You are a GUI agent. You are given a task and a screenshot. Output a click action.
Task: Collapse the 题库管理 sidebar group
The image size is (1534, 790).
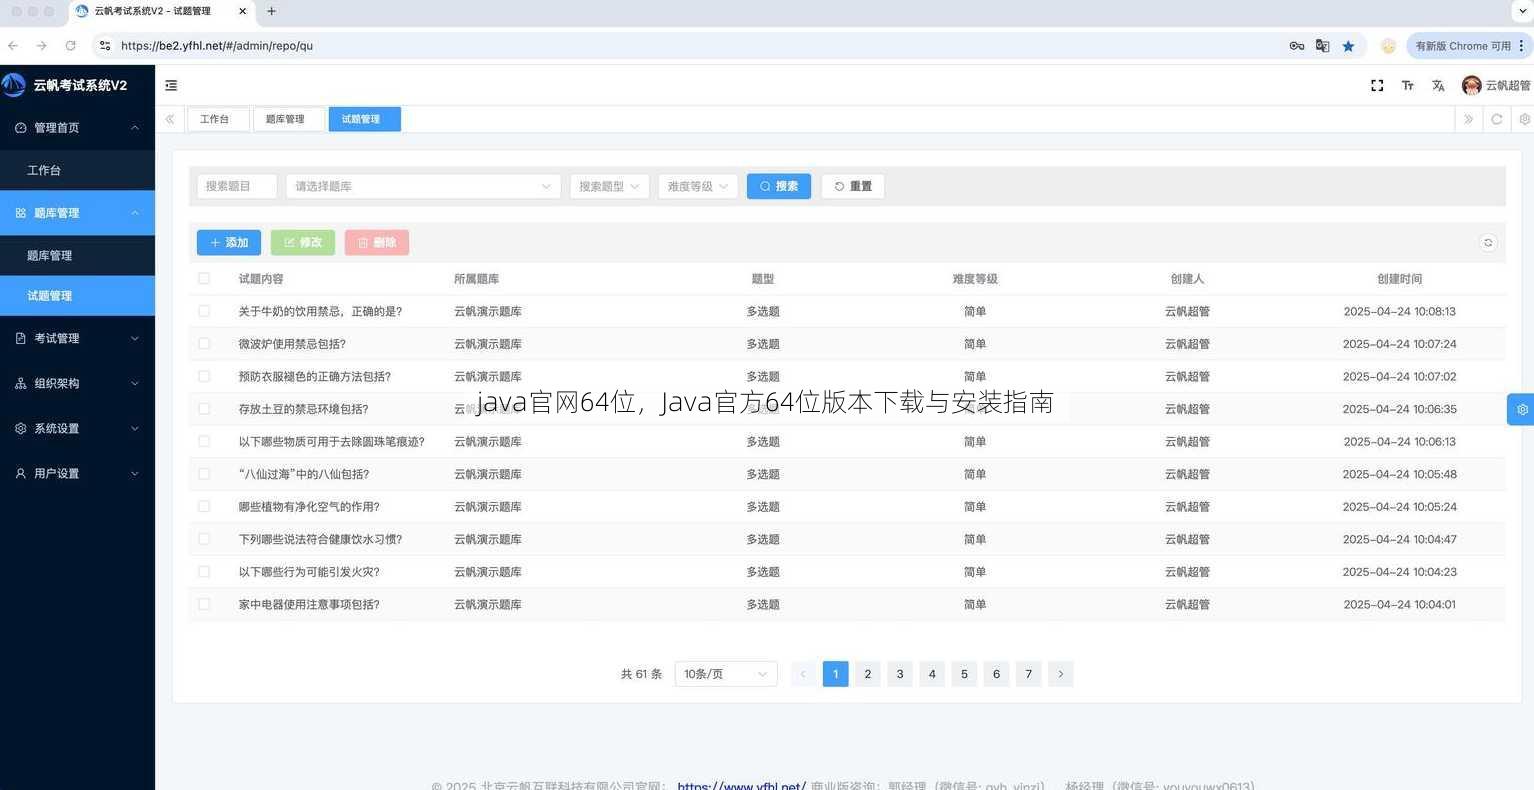point(77,213)
